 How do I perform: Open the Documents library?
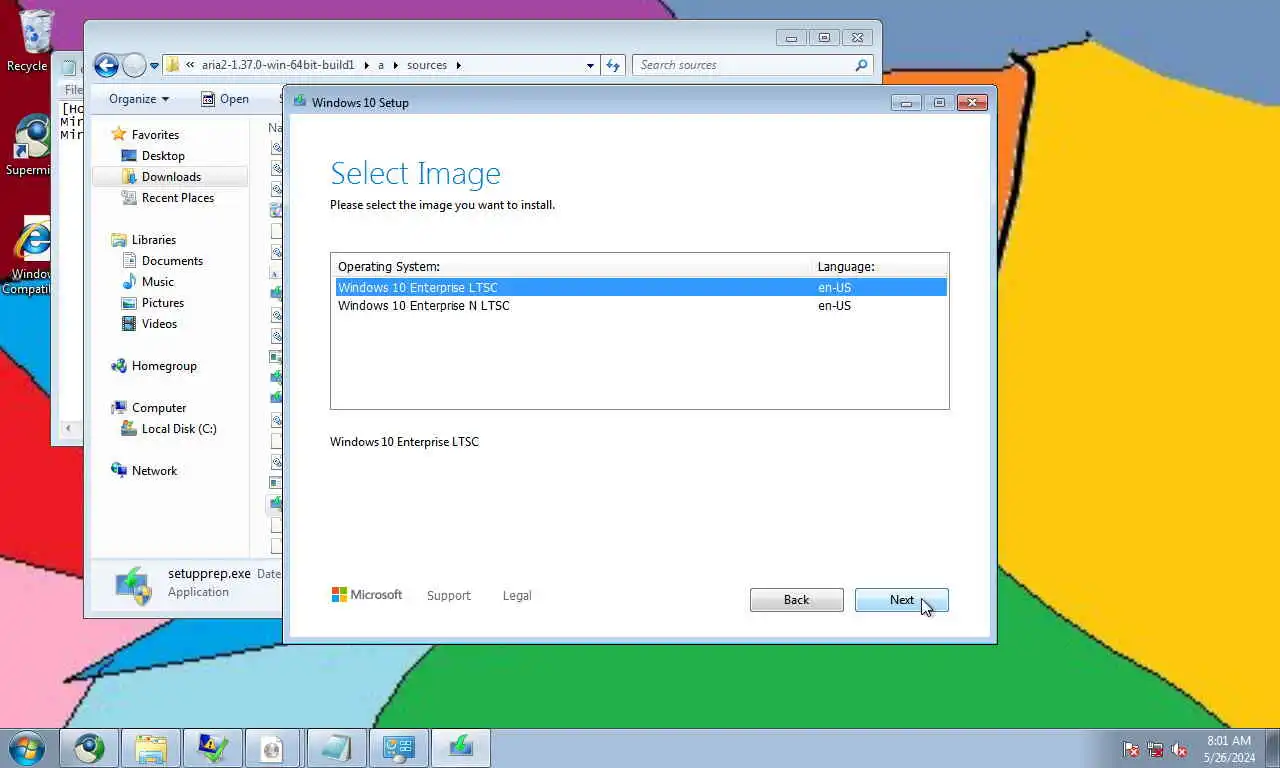[x=172, y=261]
